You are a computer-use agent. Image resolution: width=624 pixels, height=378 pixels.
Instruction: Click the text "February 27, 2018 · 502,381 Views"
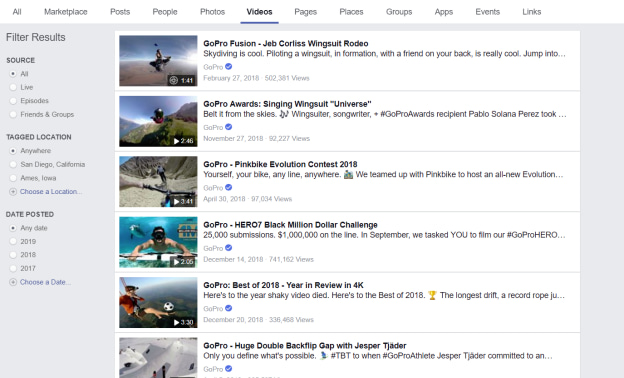tap(256, 78)
